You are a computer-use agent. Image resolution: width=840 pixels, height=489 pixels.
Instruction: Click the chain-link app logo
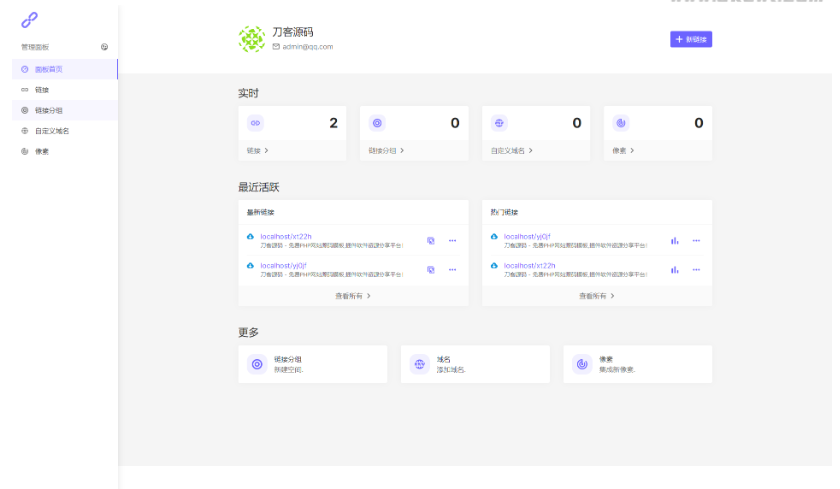(x=29, y=20)
